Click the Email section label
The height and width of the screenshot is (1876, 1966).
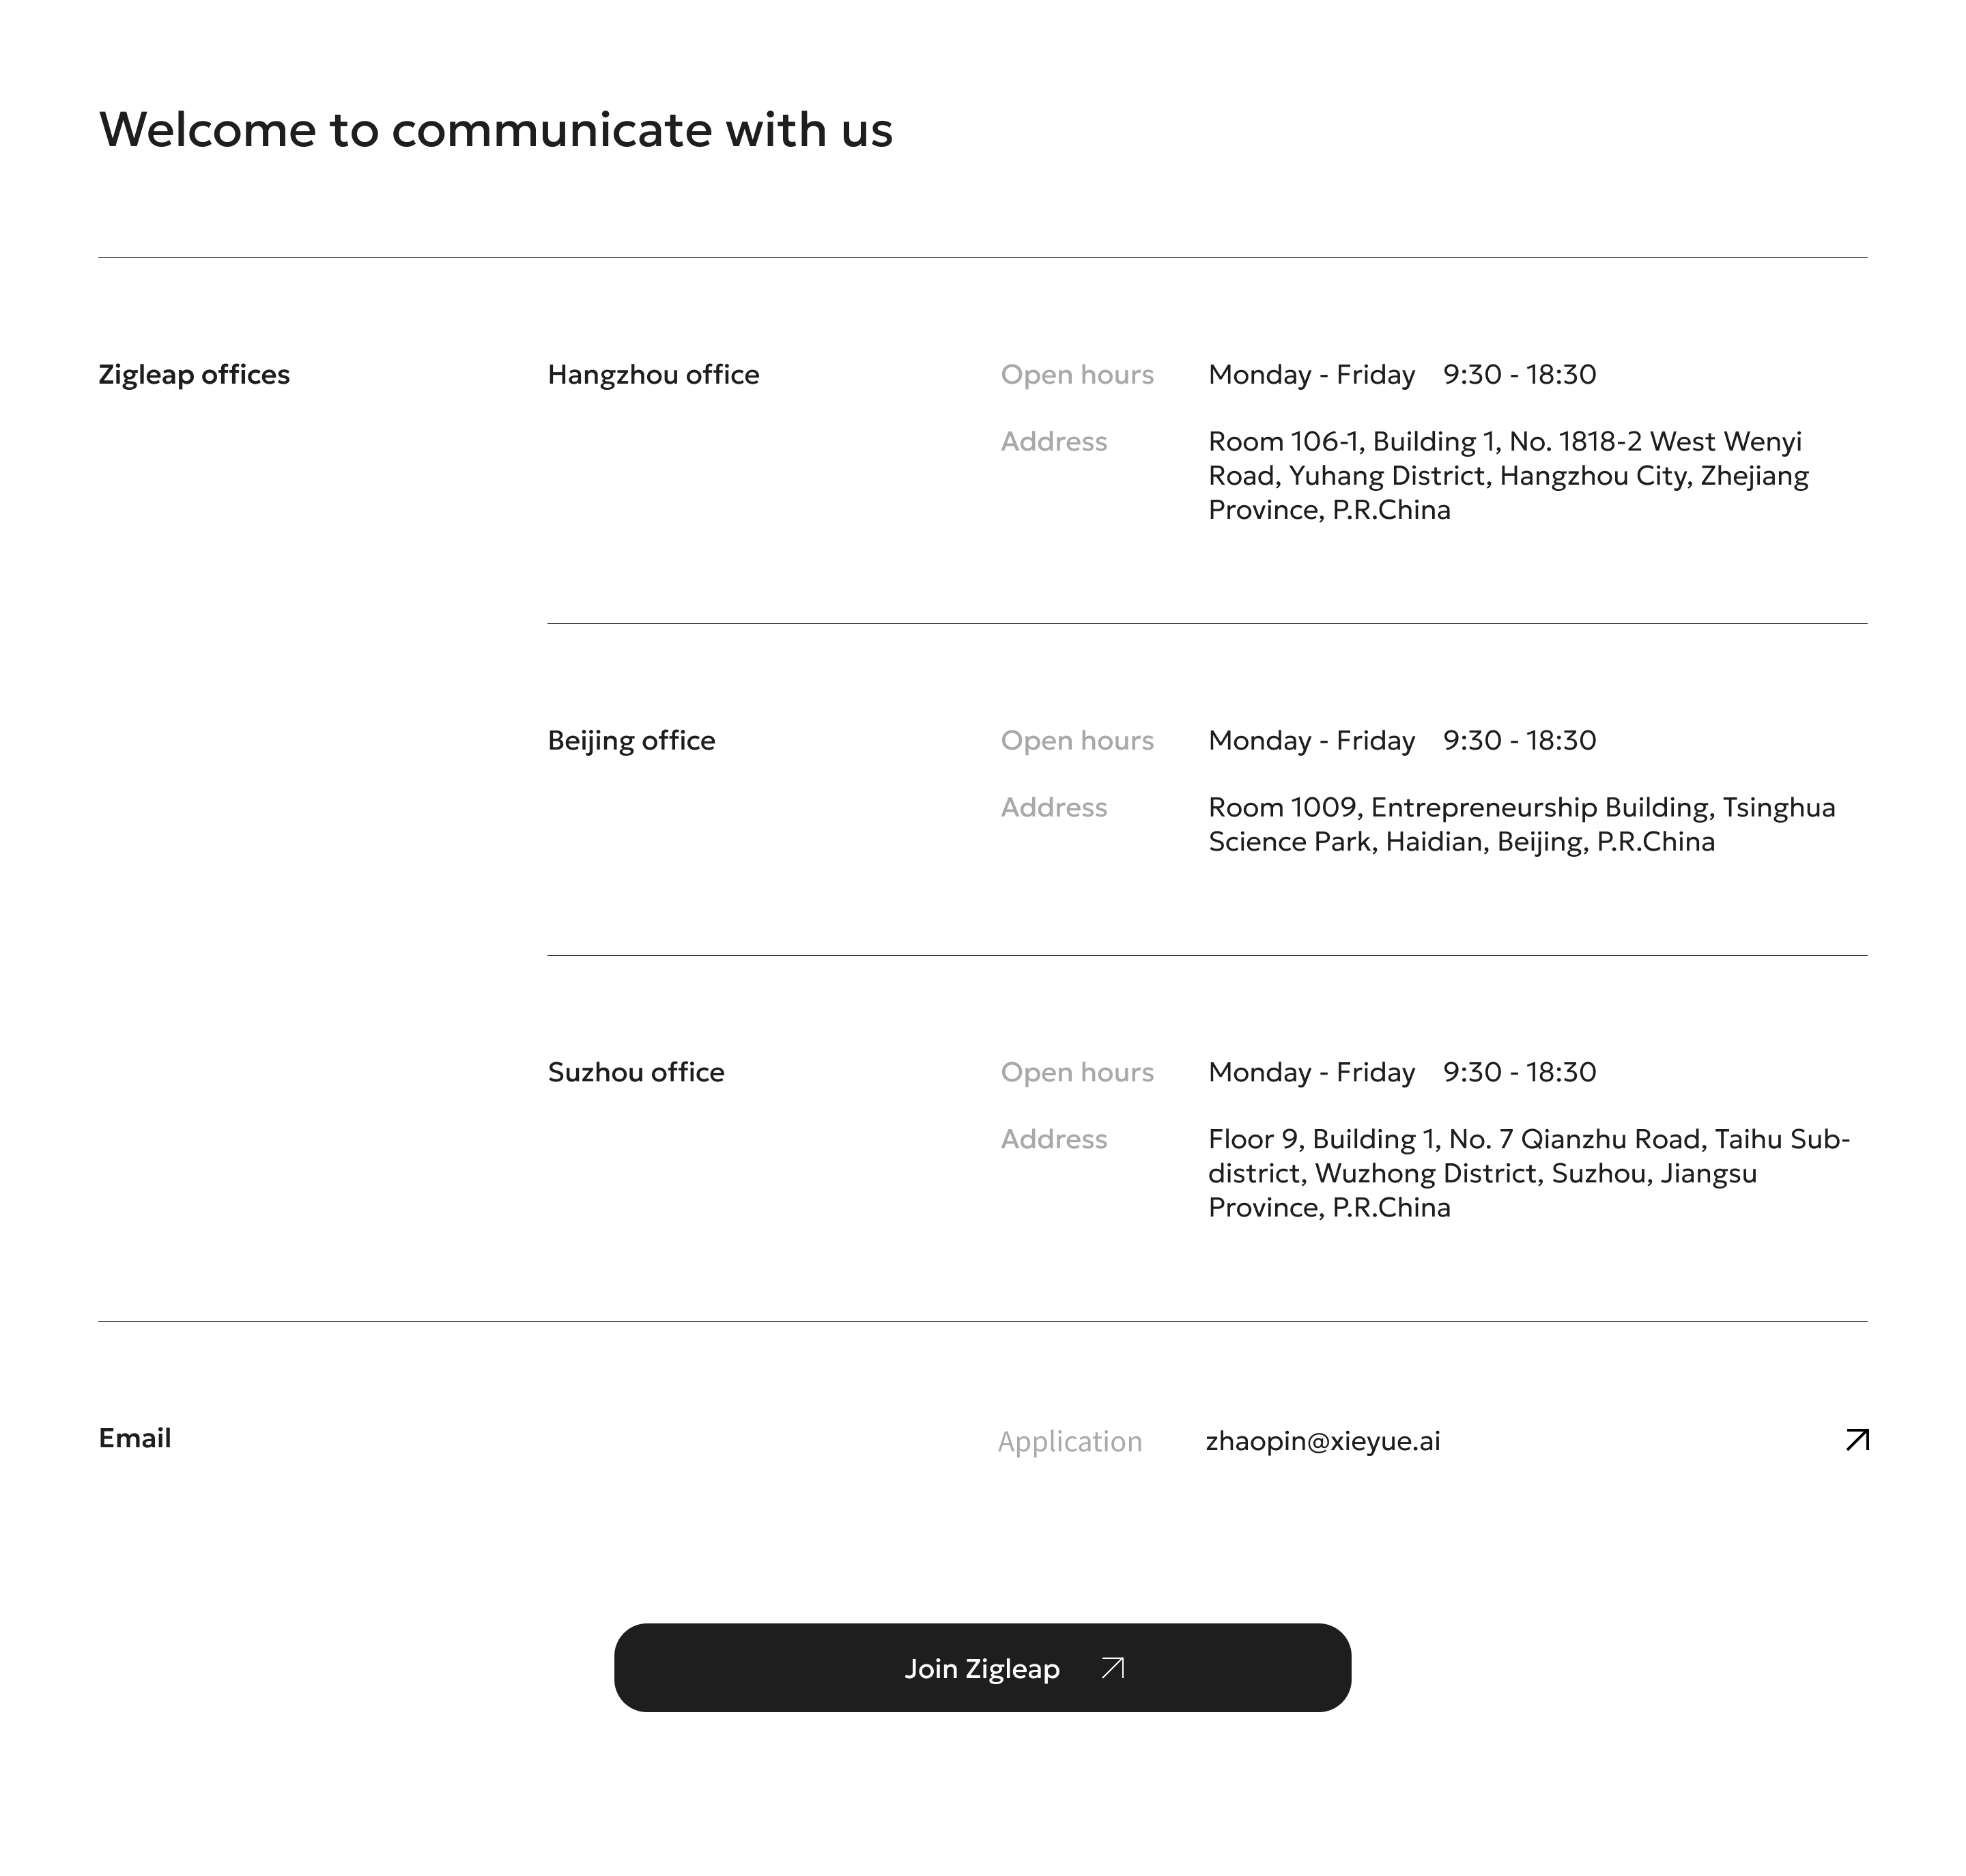pos(135,1438)
